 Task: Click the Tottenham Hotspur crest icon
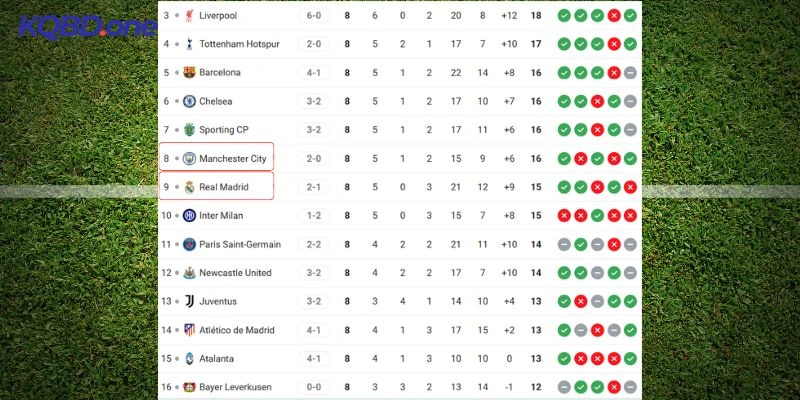point(189,44)
